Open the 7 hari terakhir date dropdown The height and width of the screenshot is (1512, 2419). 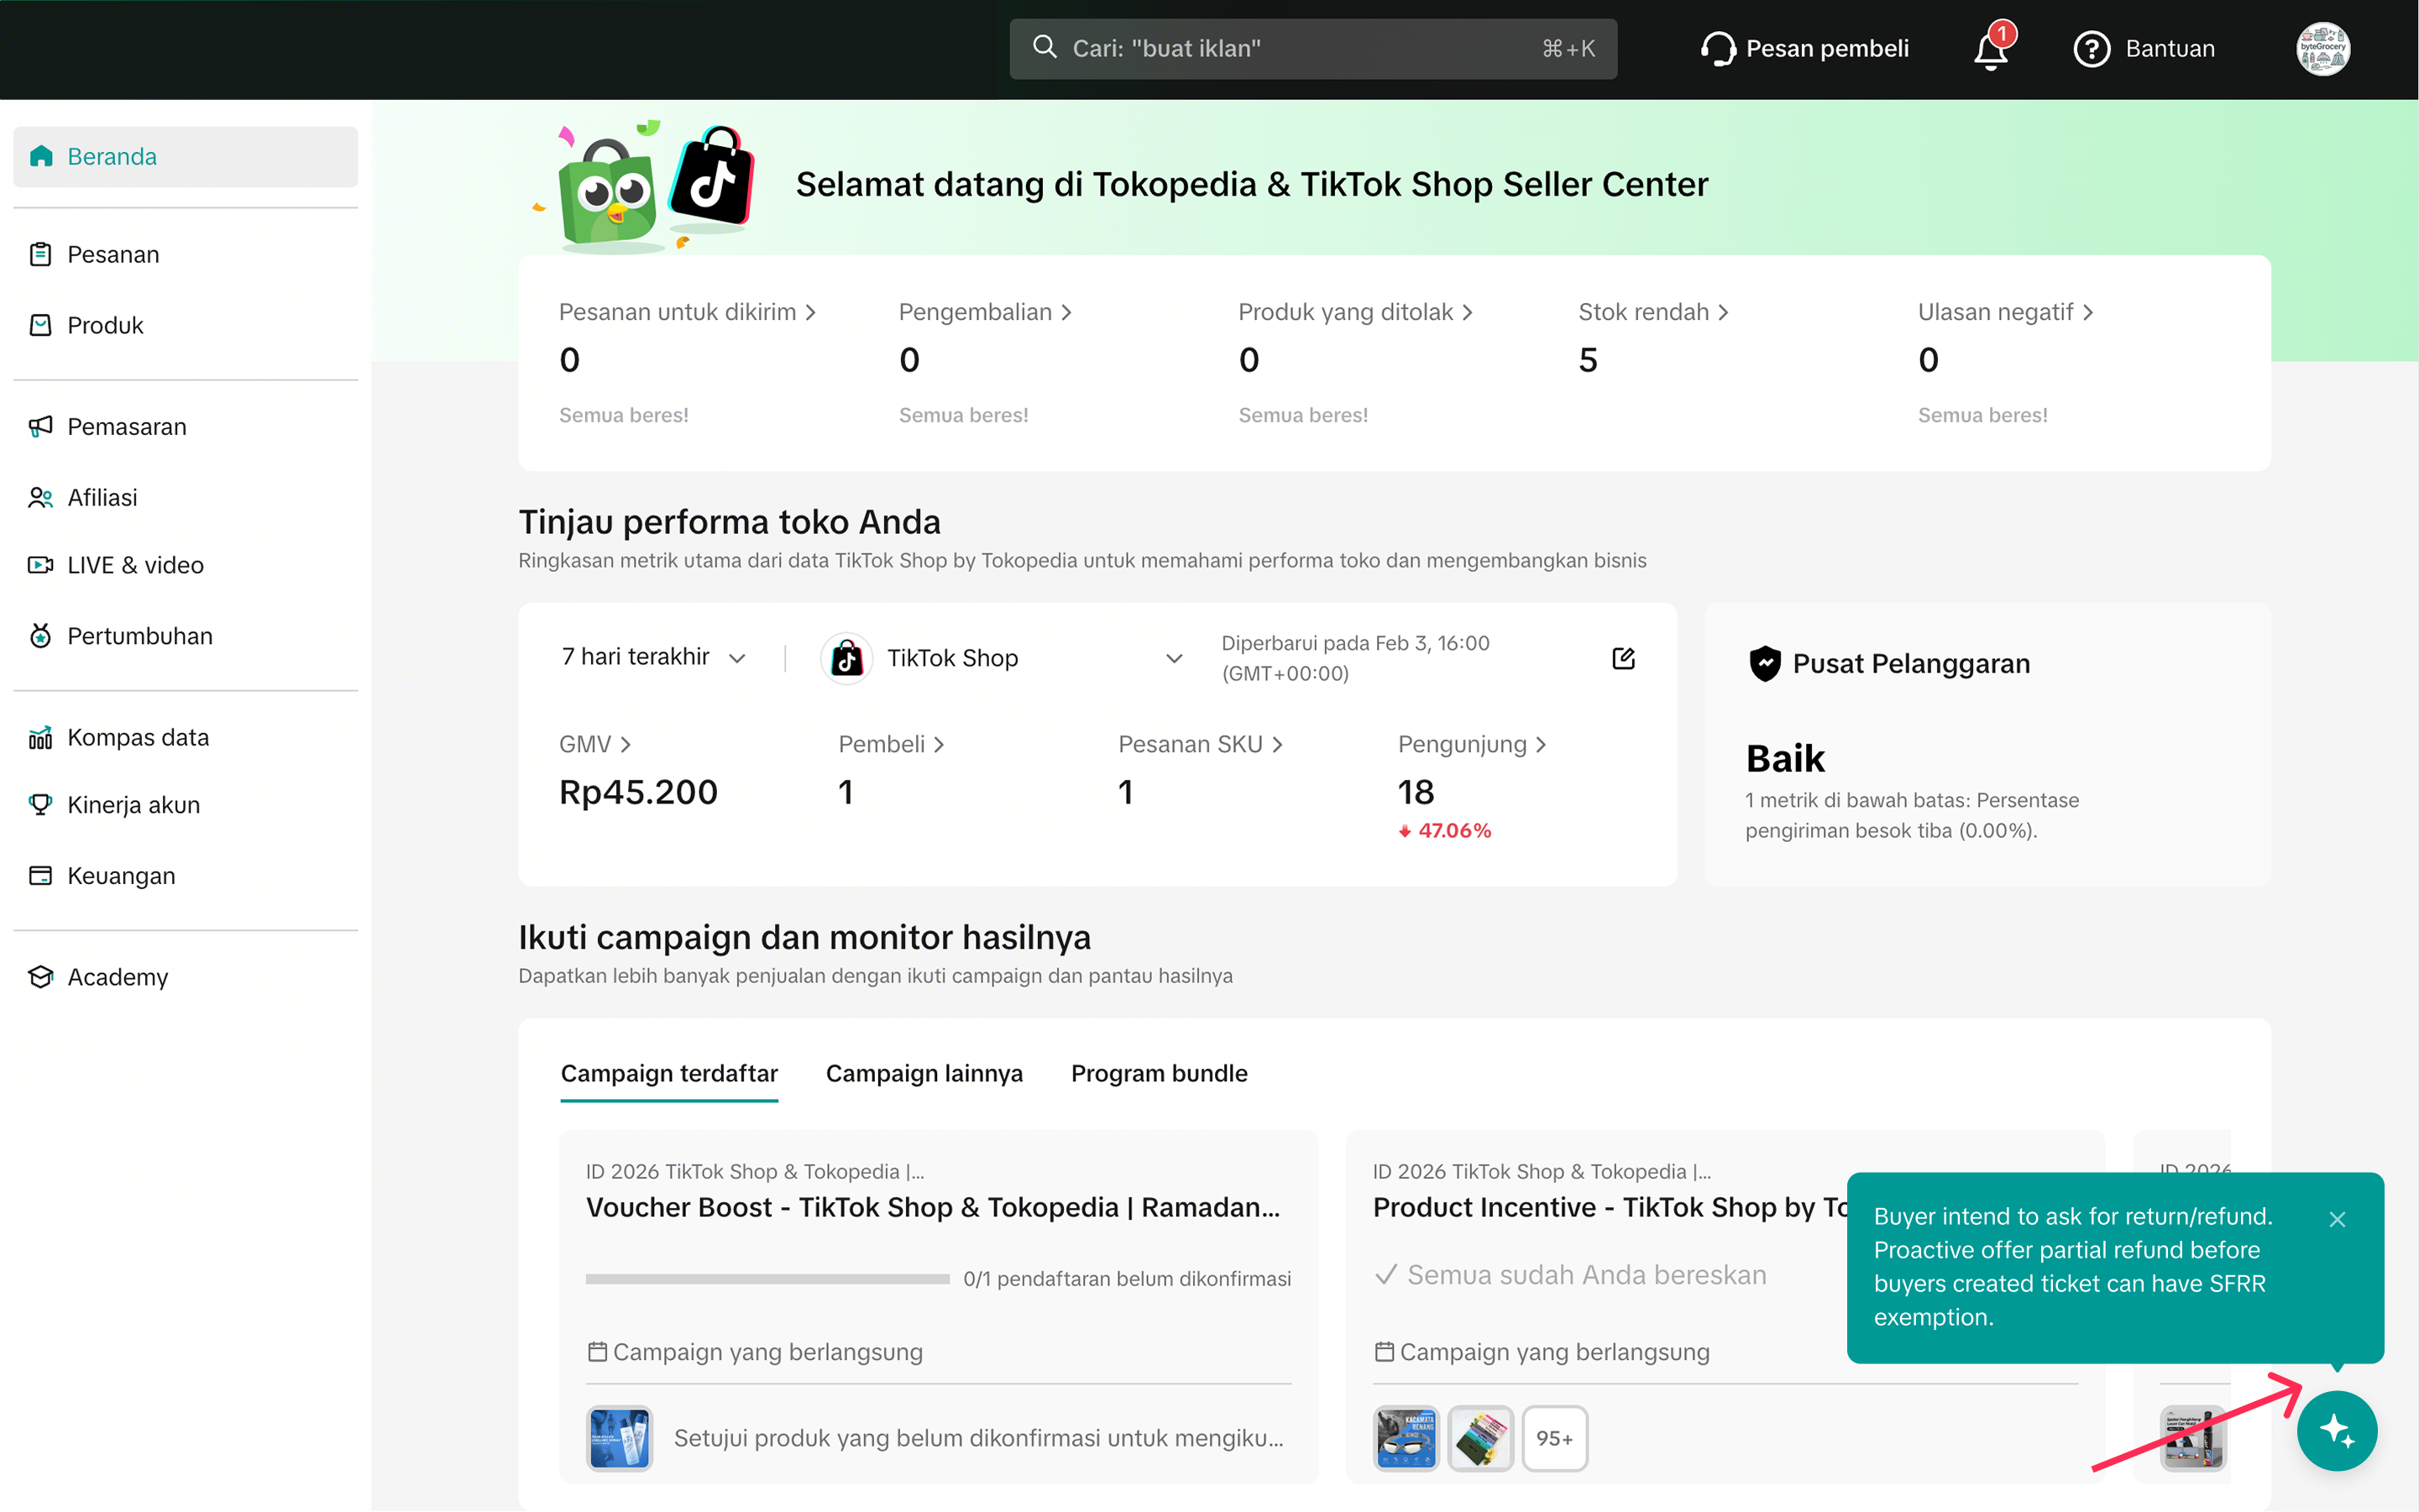(x=654, y=657)
